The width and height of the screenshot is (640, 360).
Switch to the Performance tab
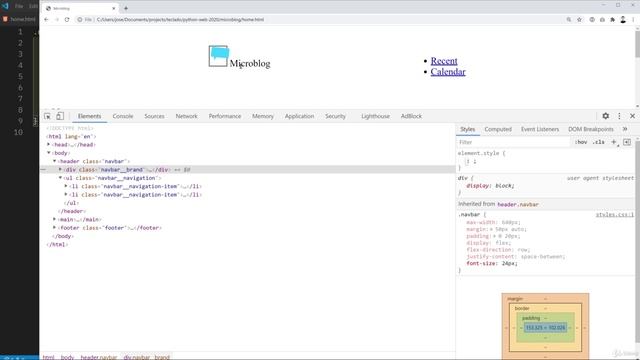tap(225, 116)
